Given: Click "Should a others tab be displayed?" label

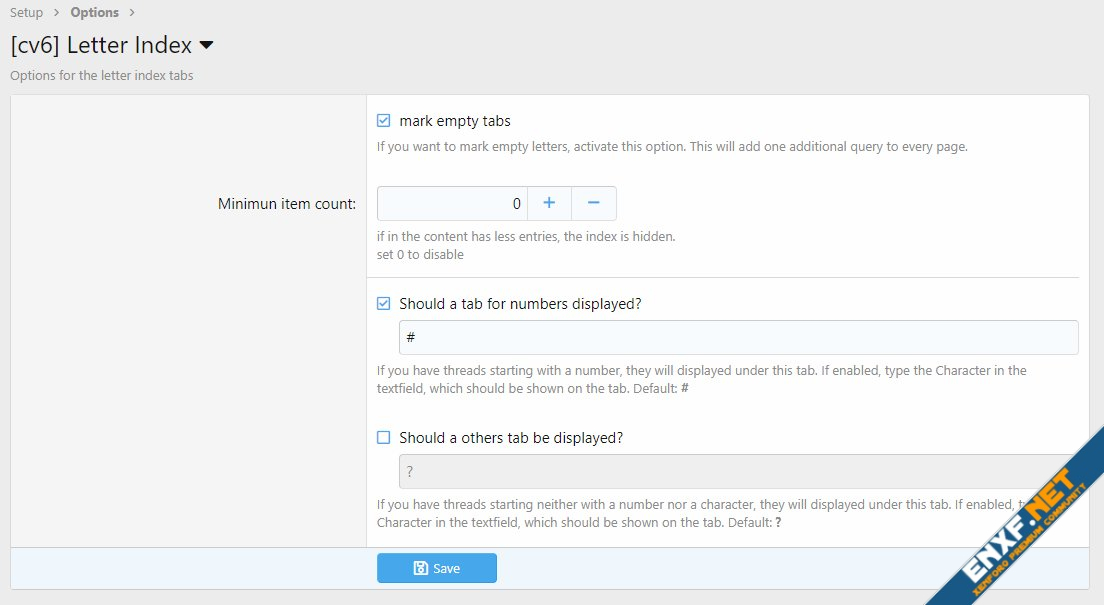Looking at the screenshot, I should 511,438.
